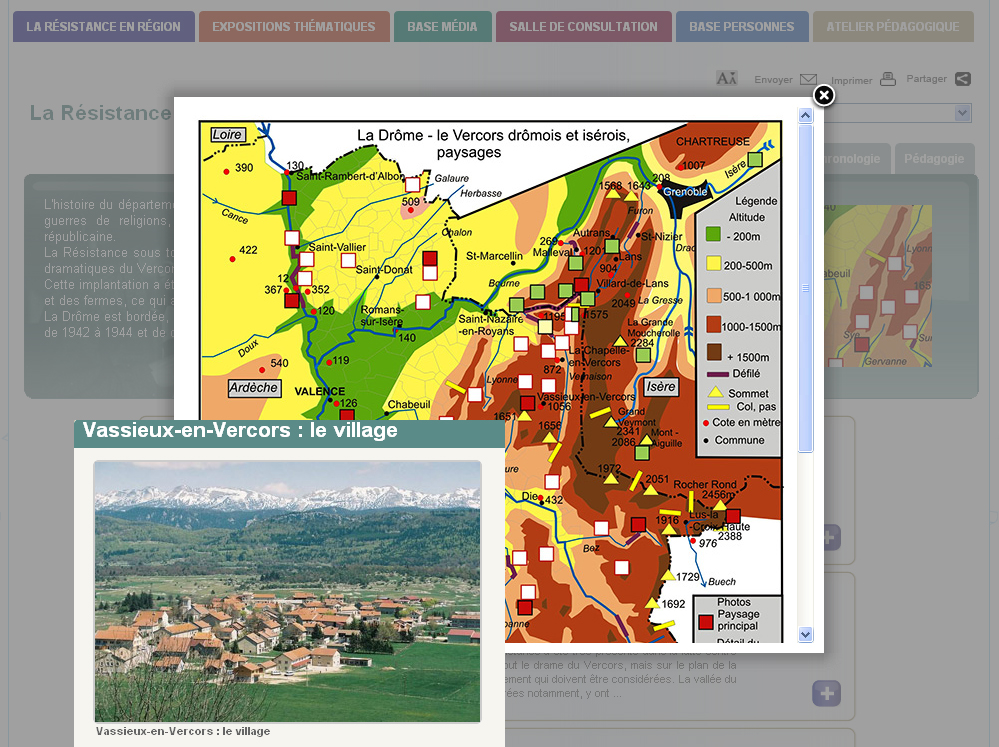Click the popup title 'Vassieux-en-Vercors : le village'
The image size is (999, 747).
click(x=240, y=430)
